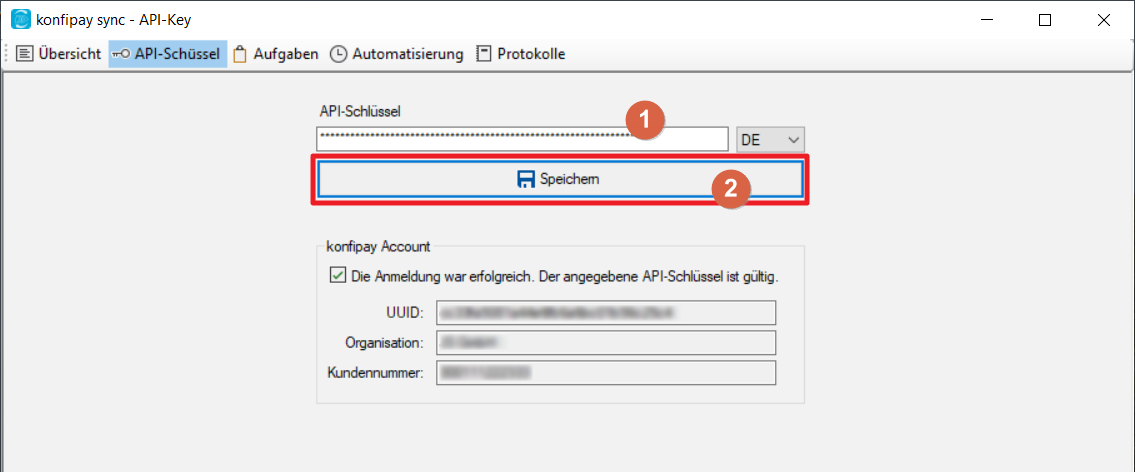Click the konfipay app icon in title bar
1135x472 pixels.
(x=20, y=19)
